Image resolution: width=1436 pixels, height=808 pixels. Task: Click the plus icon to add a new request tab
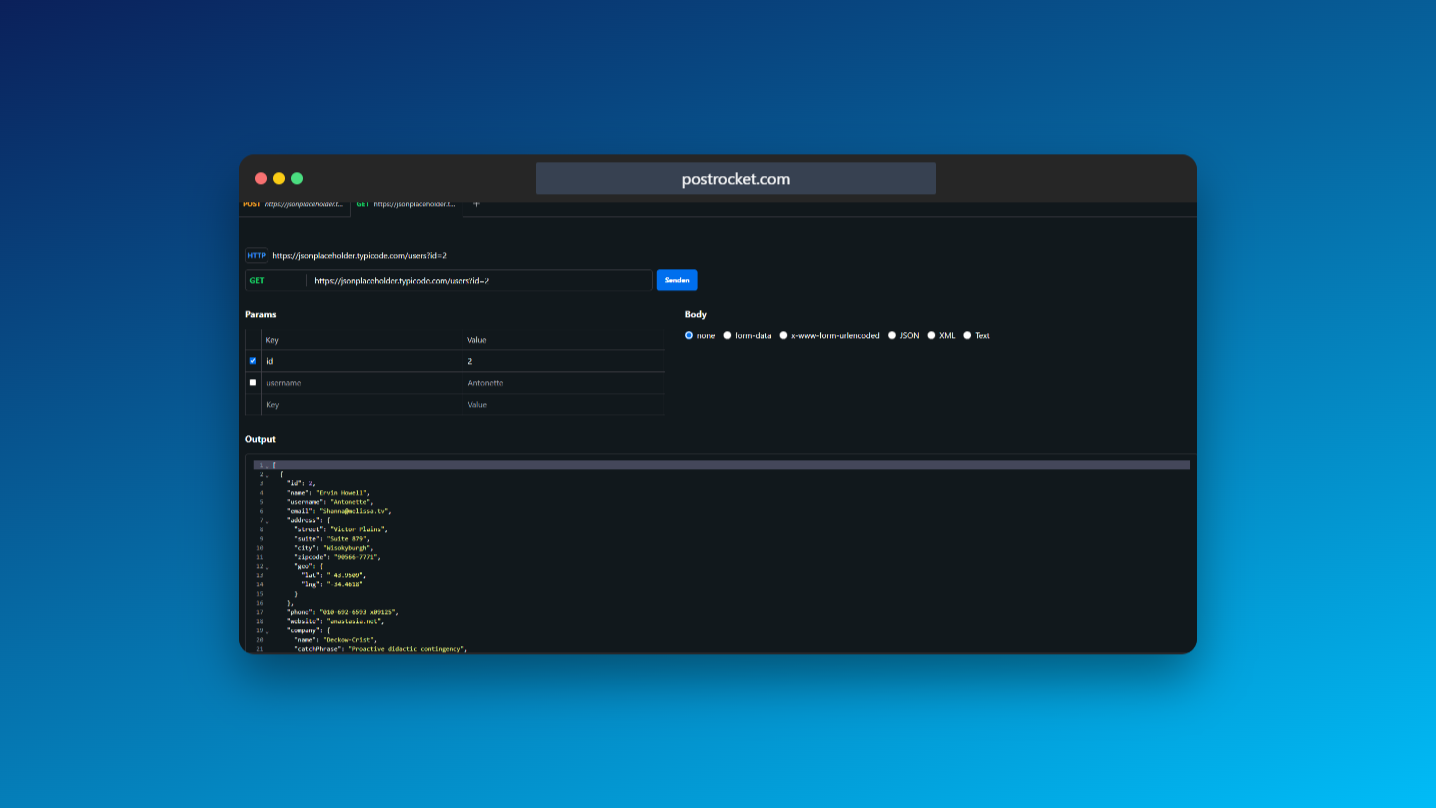coord(476,204)
